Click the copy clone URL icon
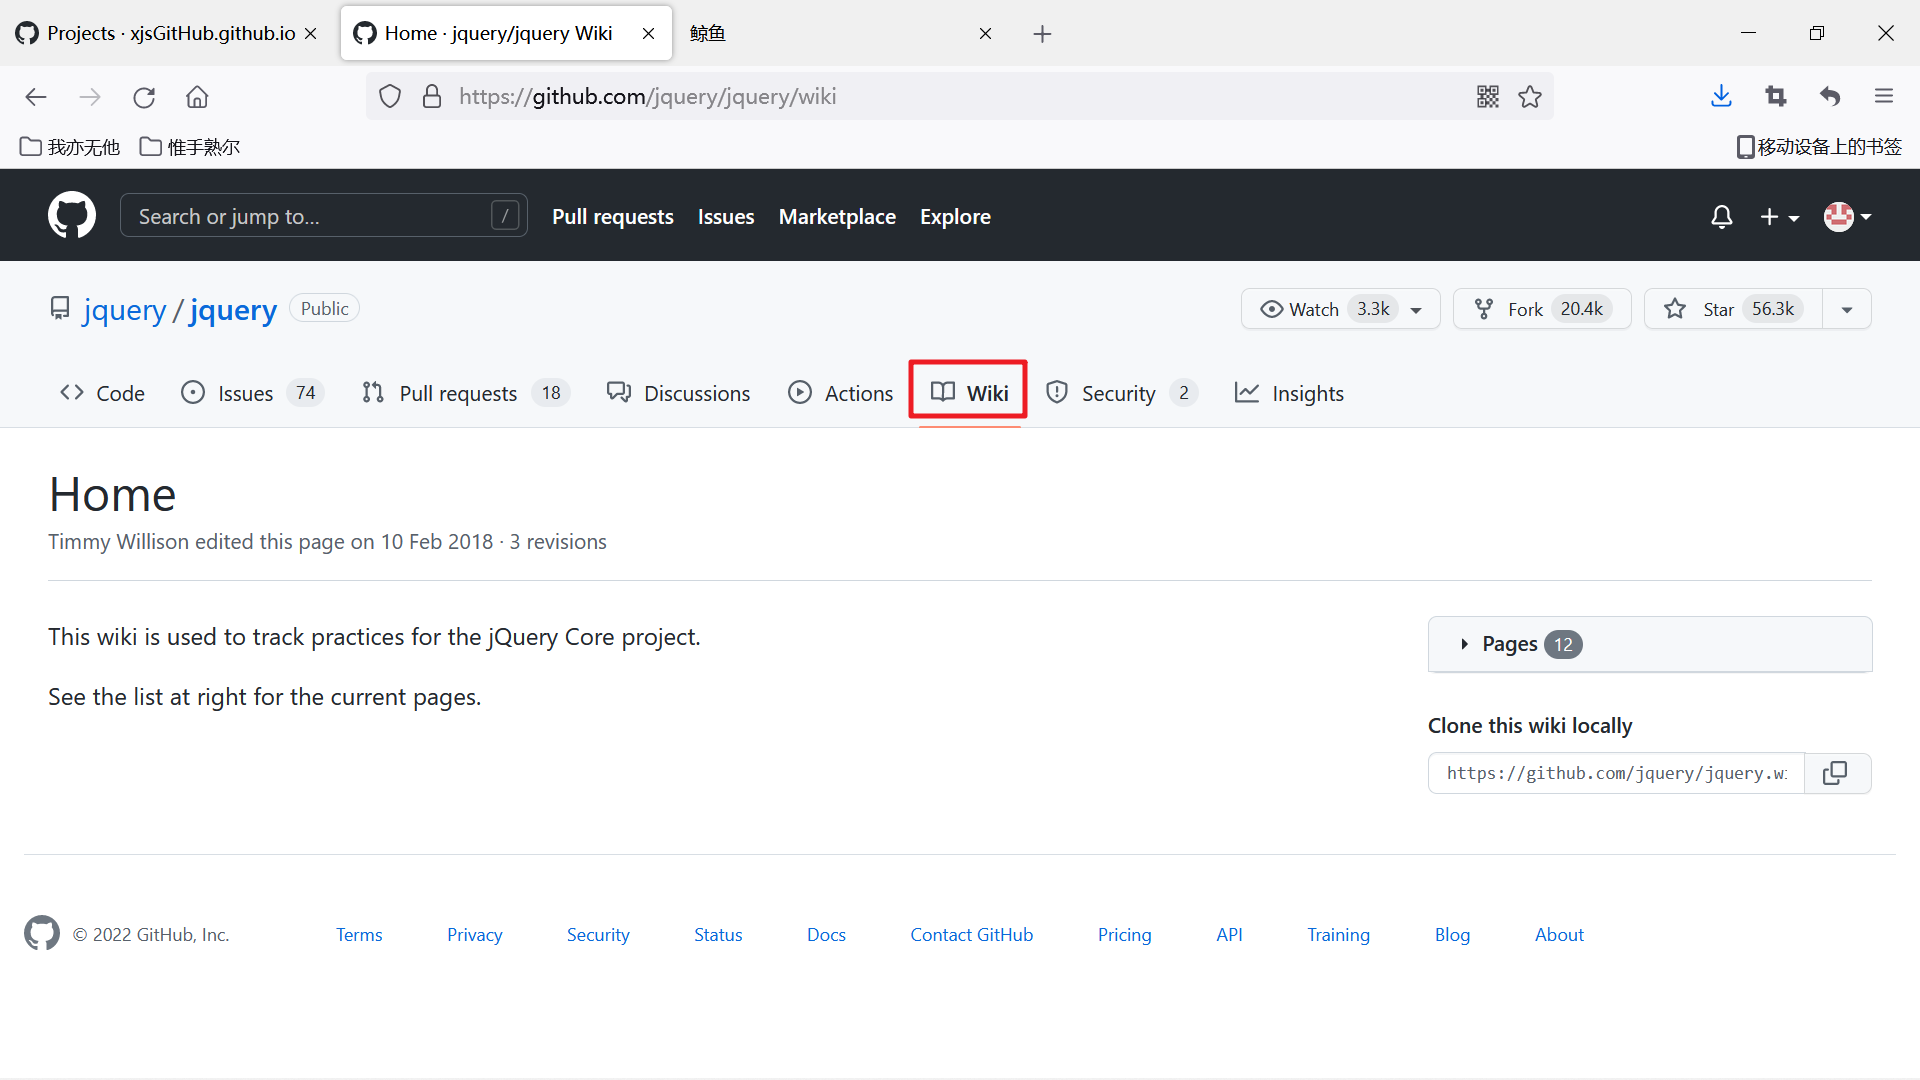This screenshot has width=1920, height=1080. pyautogui.click(x=1837, y=773)
